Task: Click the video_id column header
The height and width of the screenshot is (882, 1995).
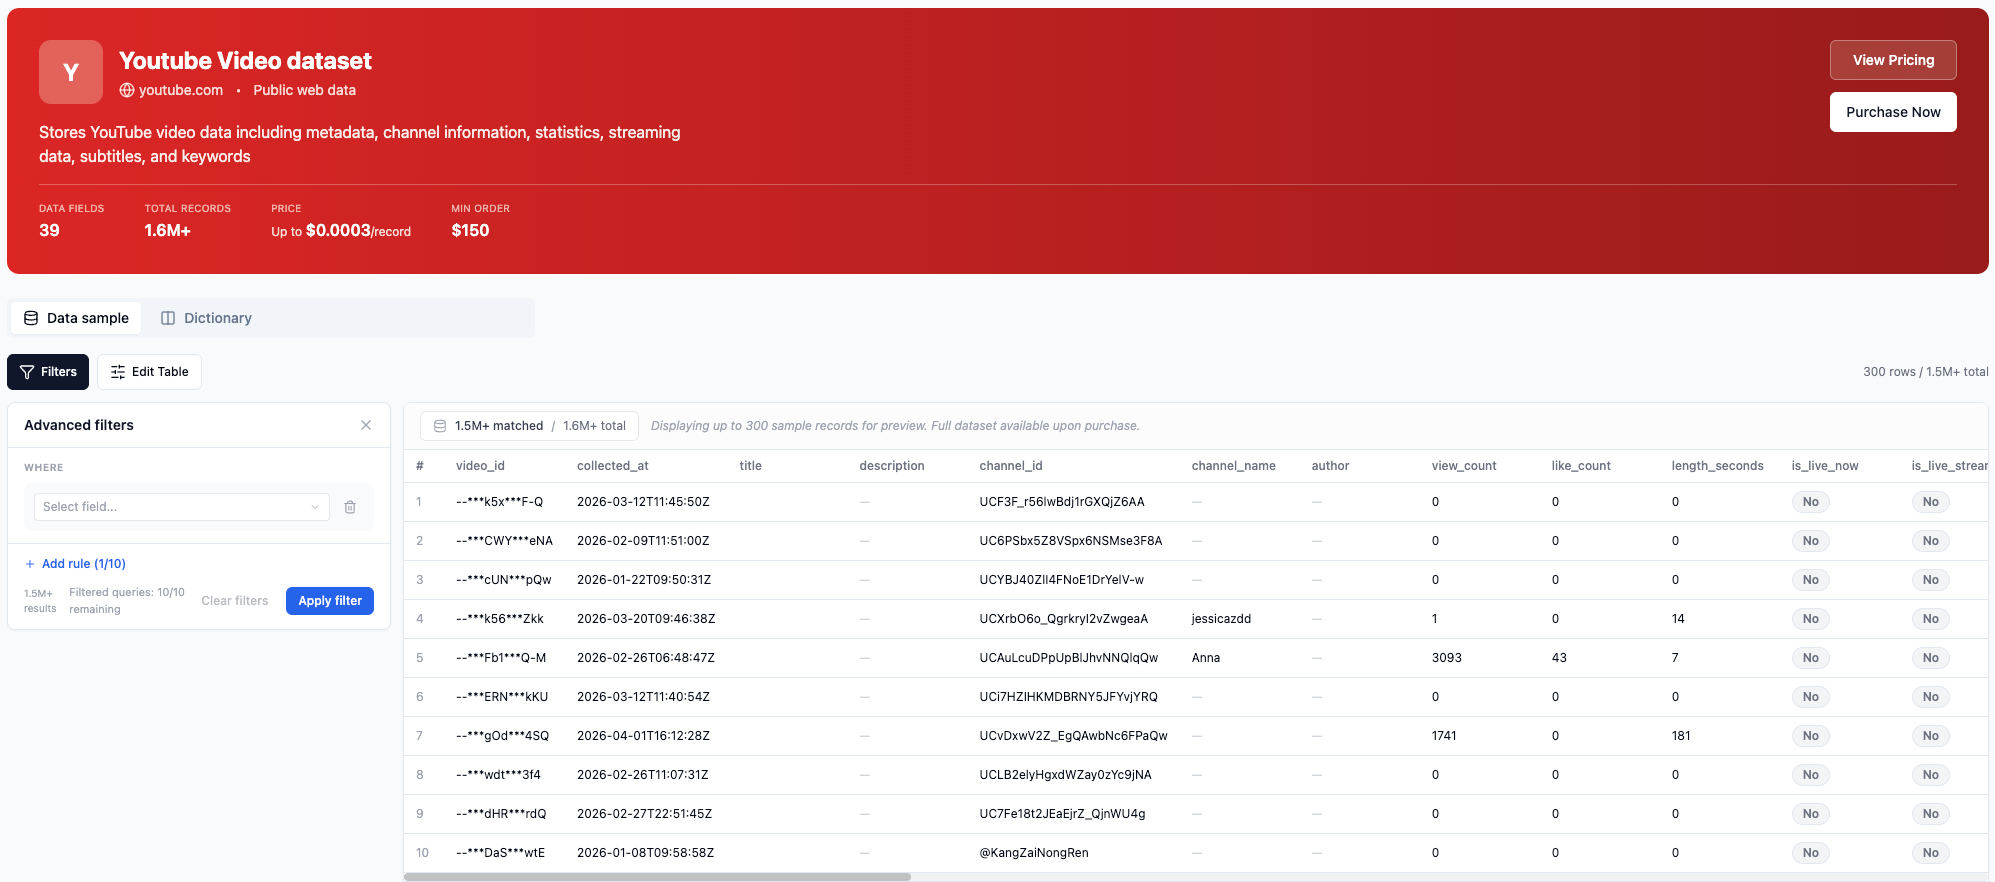Action: click(480, 466)
